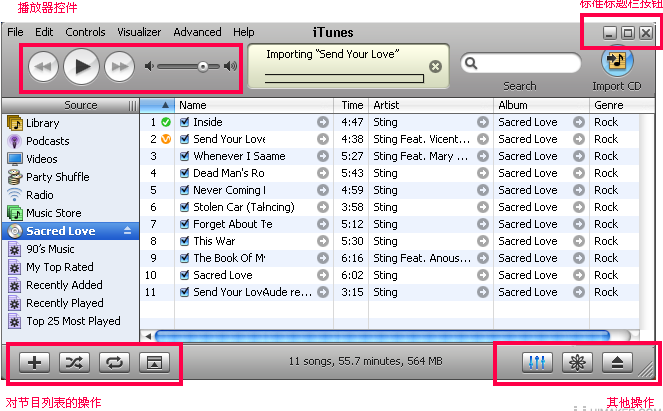This screenshot has height=411, width=663.
Task: Cancel importing with the X button
Action: point(436,66)
